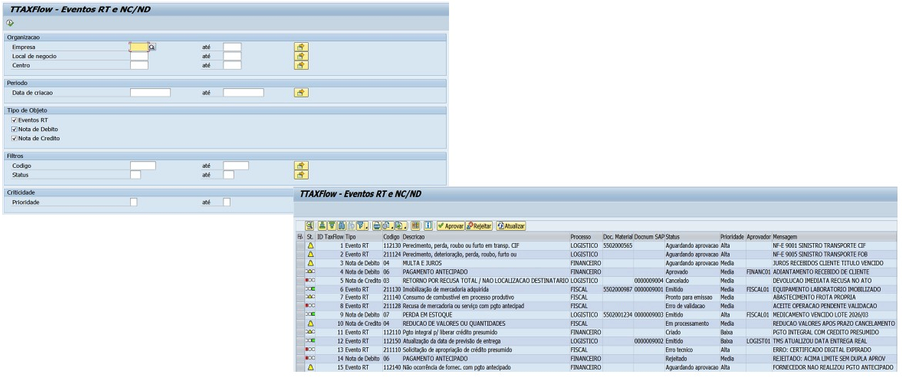Click the Rejeitar button
This screenshot has width=902, height=378.
(x=479, y=226)
